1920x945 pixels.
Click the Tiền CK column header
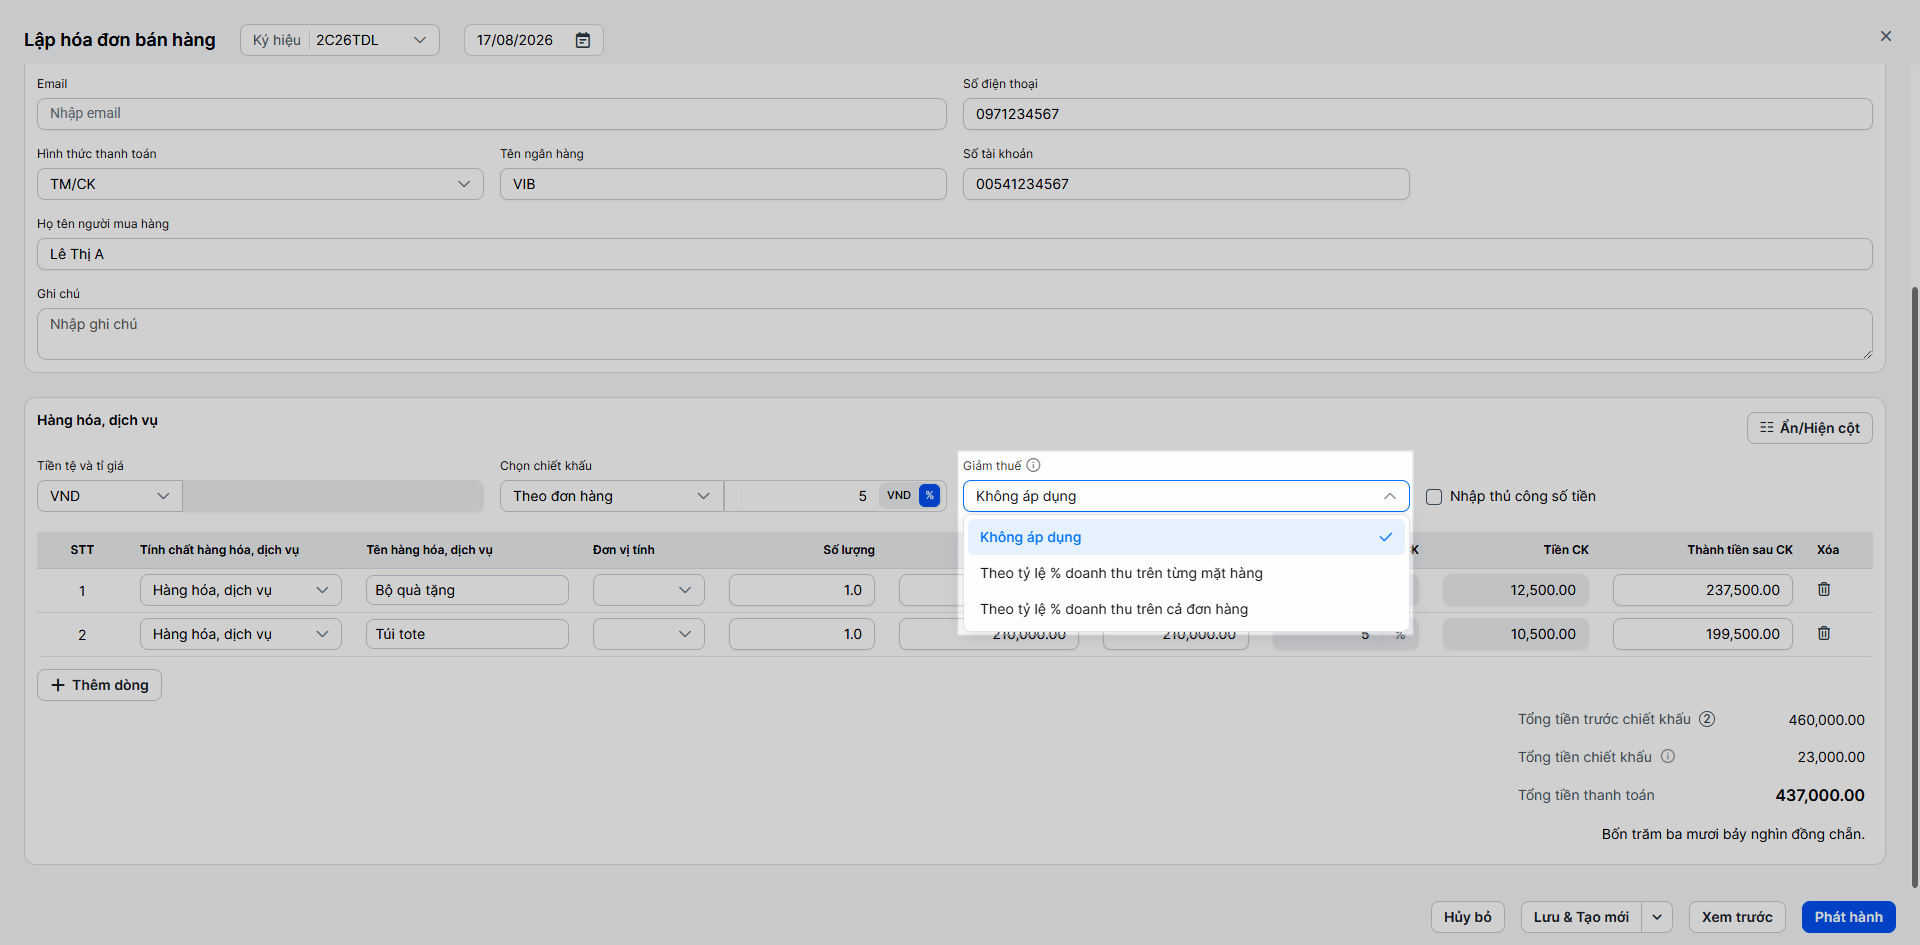pos(1566,550)
